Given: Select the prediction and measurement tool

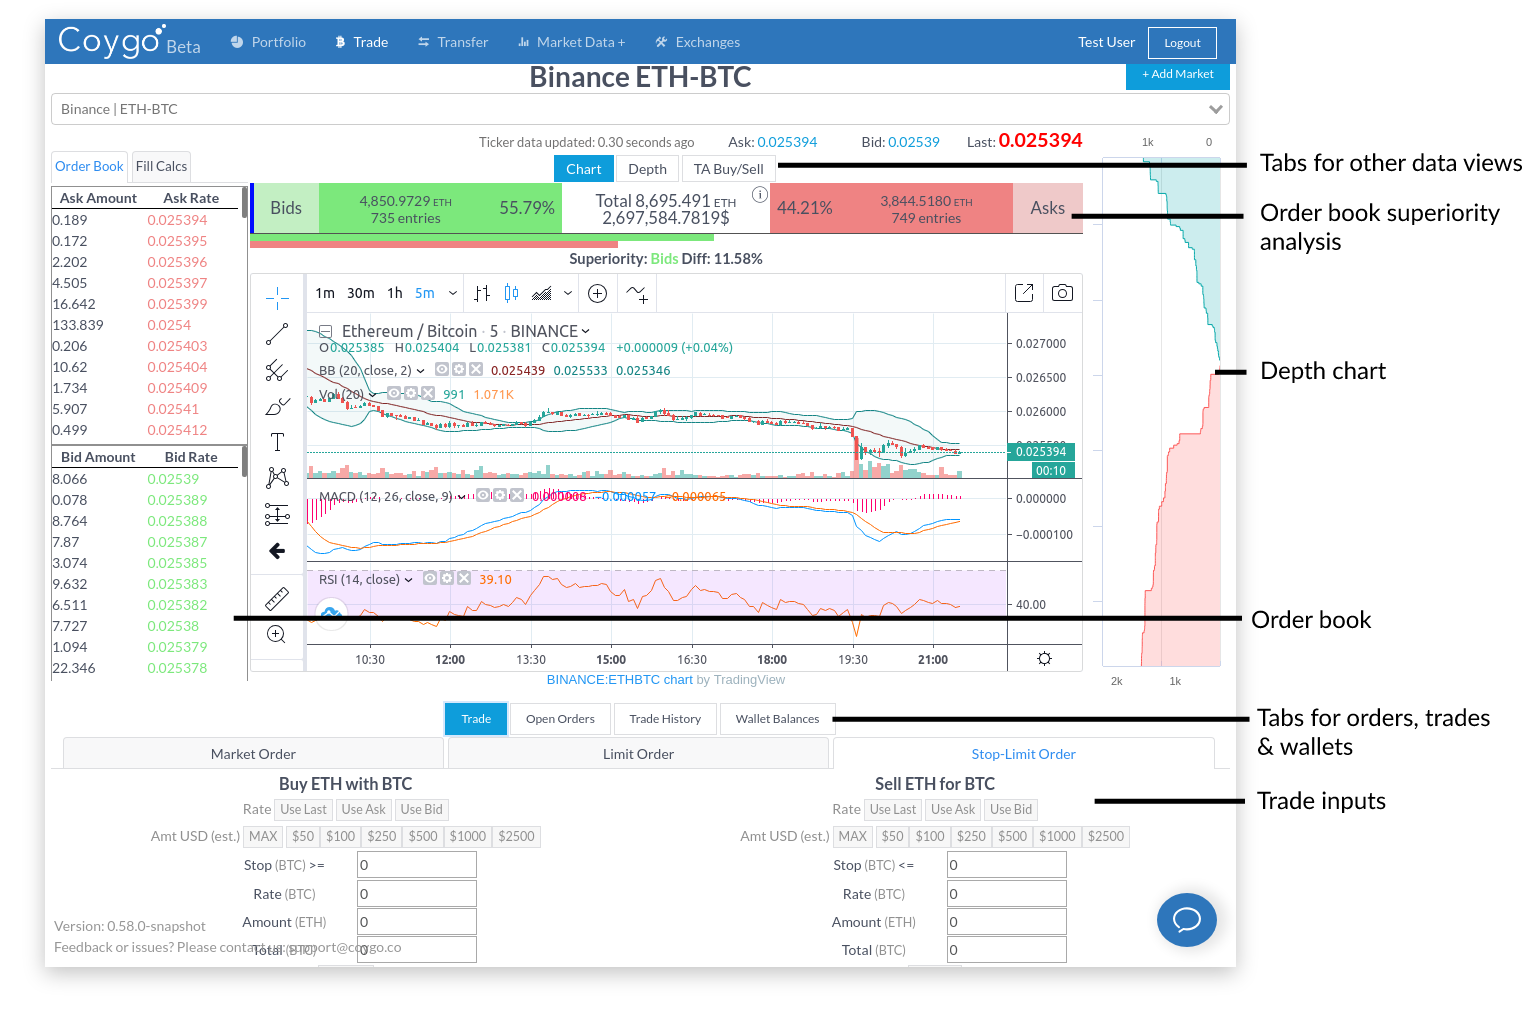Looking at the screenshot, I should pyautogui.click(x=277, y=514).
